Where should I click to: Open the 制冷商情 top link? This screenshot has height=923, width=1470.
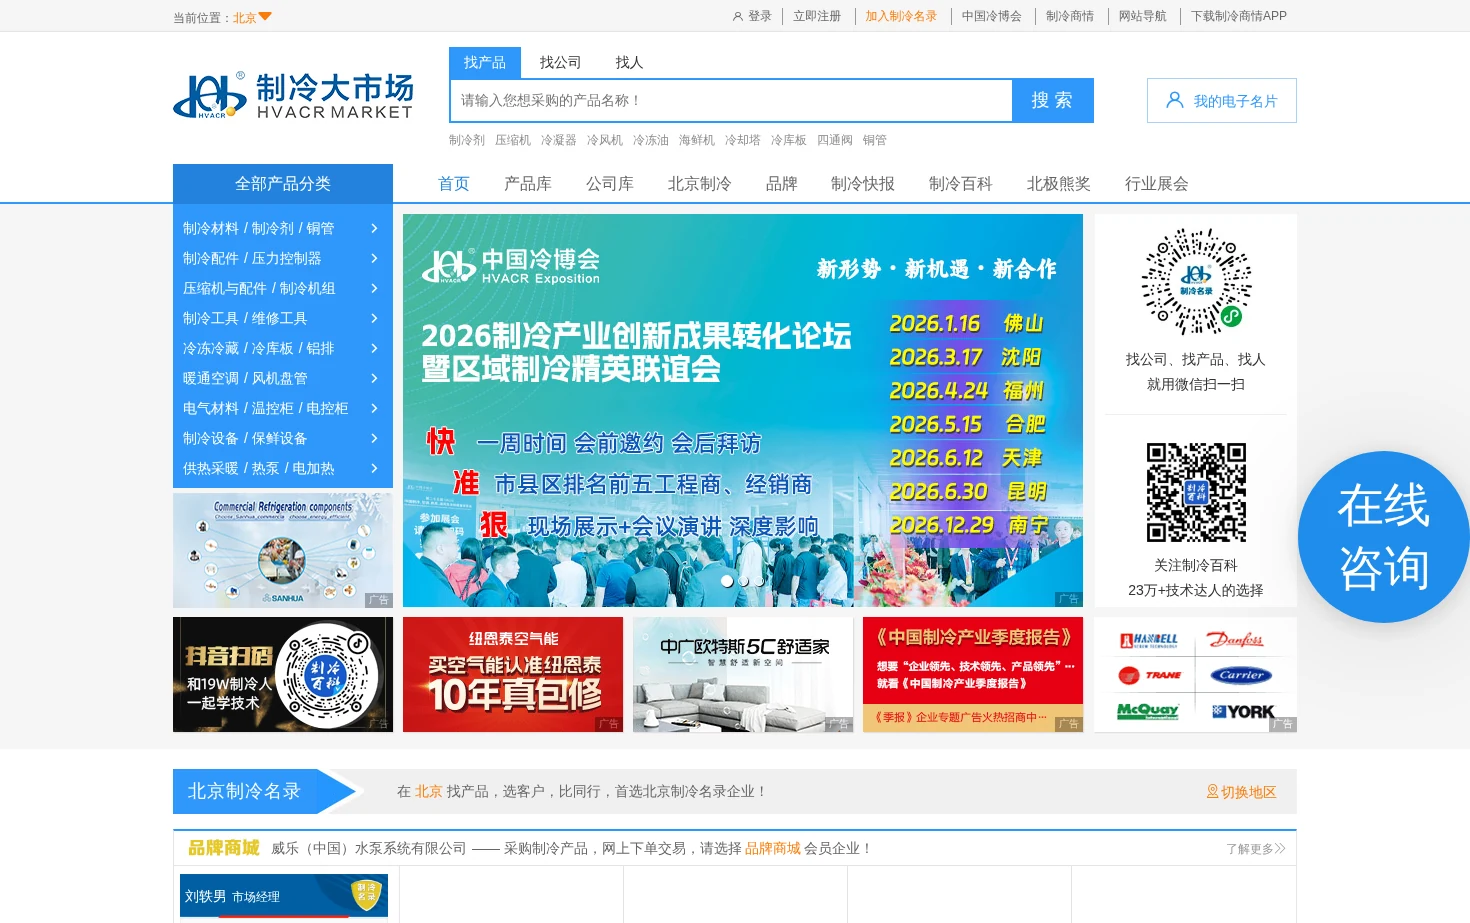coord(1070,16)
